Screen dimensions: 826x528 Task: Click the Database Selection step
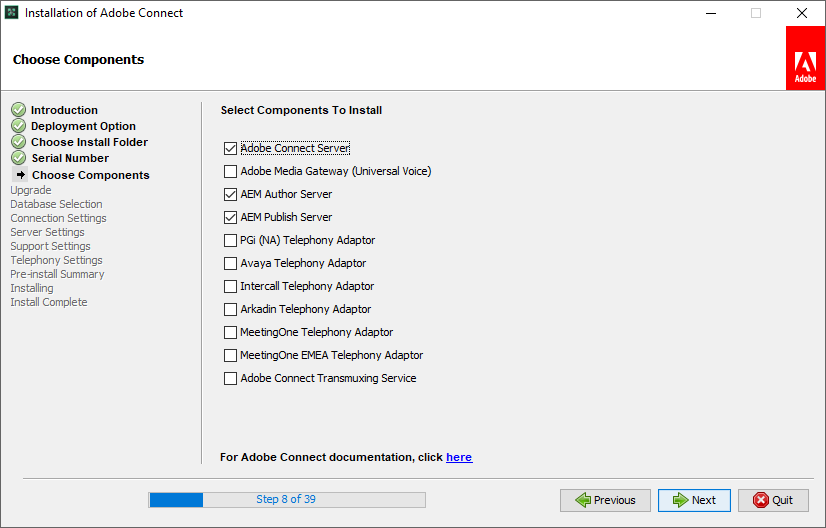(x=56, y=204)
